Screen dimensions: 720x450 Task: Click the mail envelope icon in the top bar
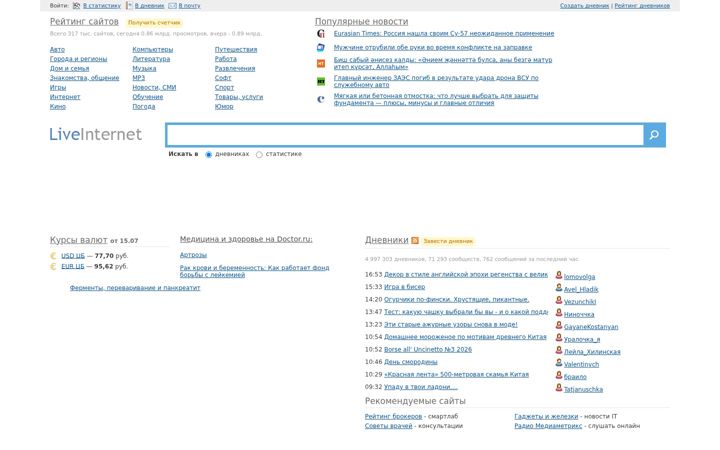(172, 6)
